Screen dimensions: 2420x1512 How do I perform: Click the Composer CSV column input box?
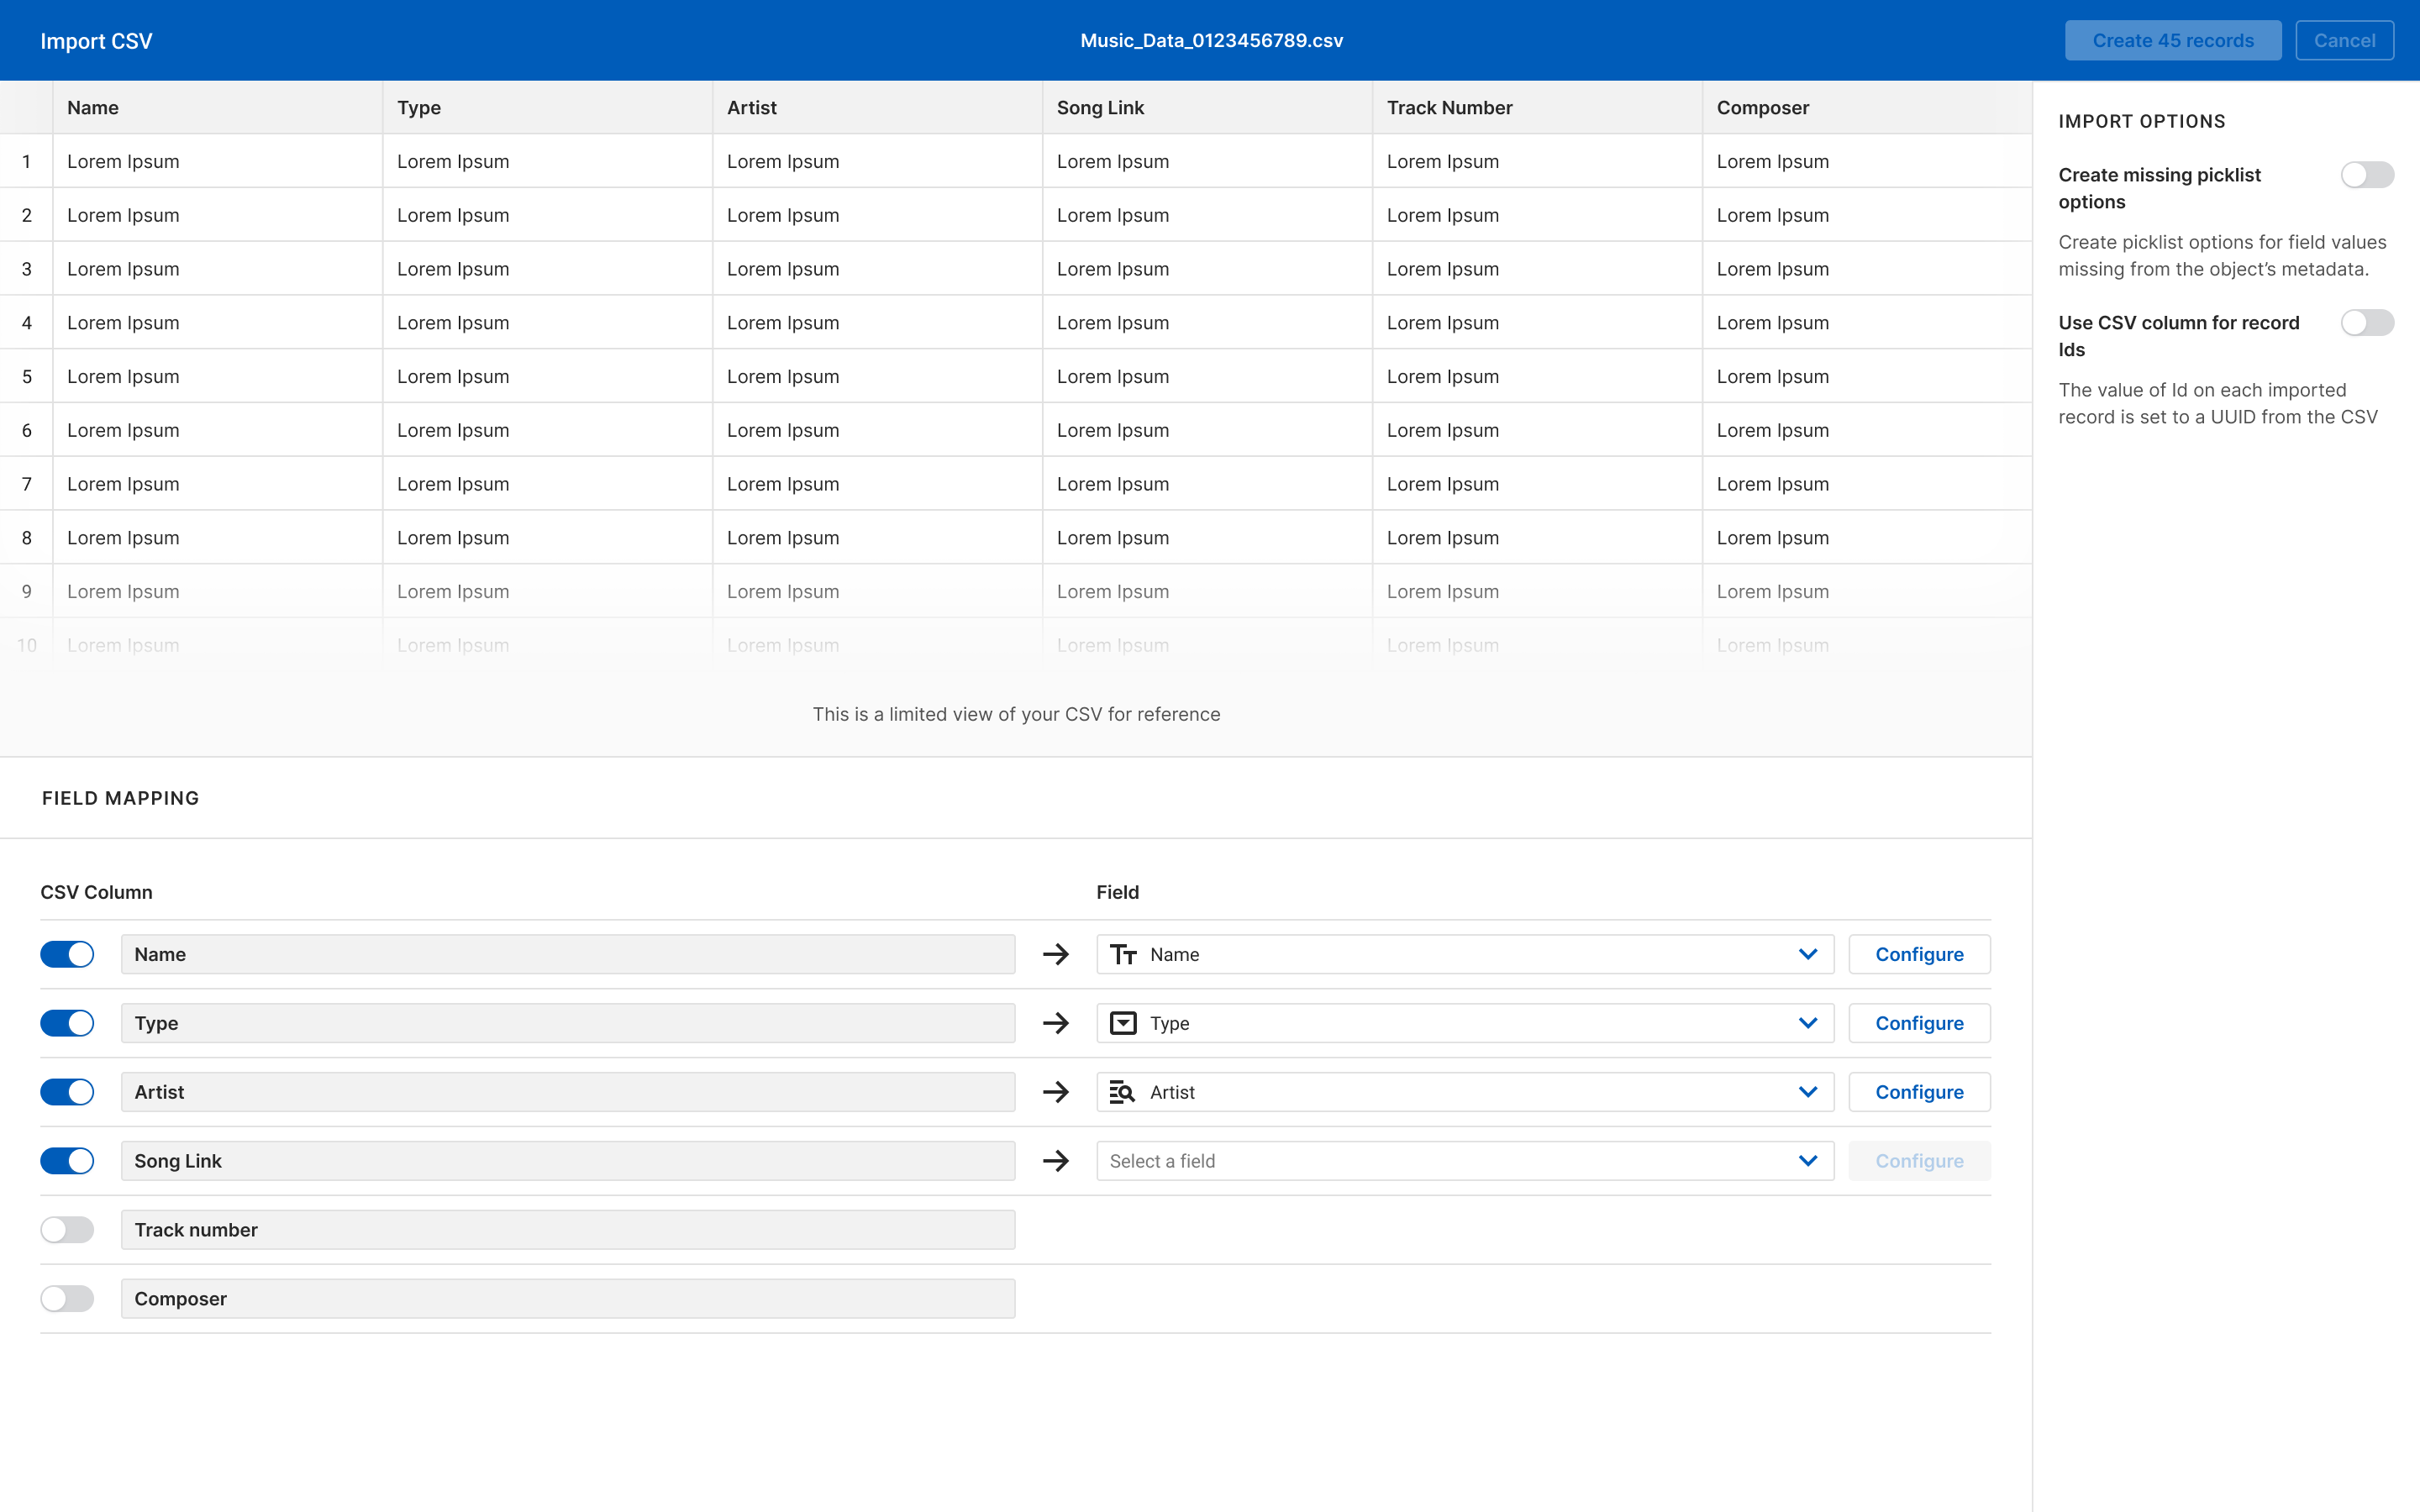567,1299
